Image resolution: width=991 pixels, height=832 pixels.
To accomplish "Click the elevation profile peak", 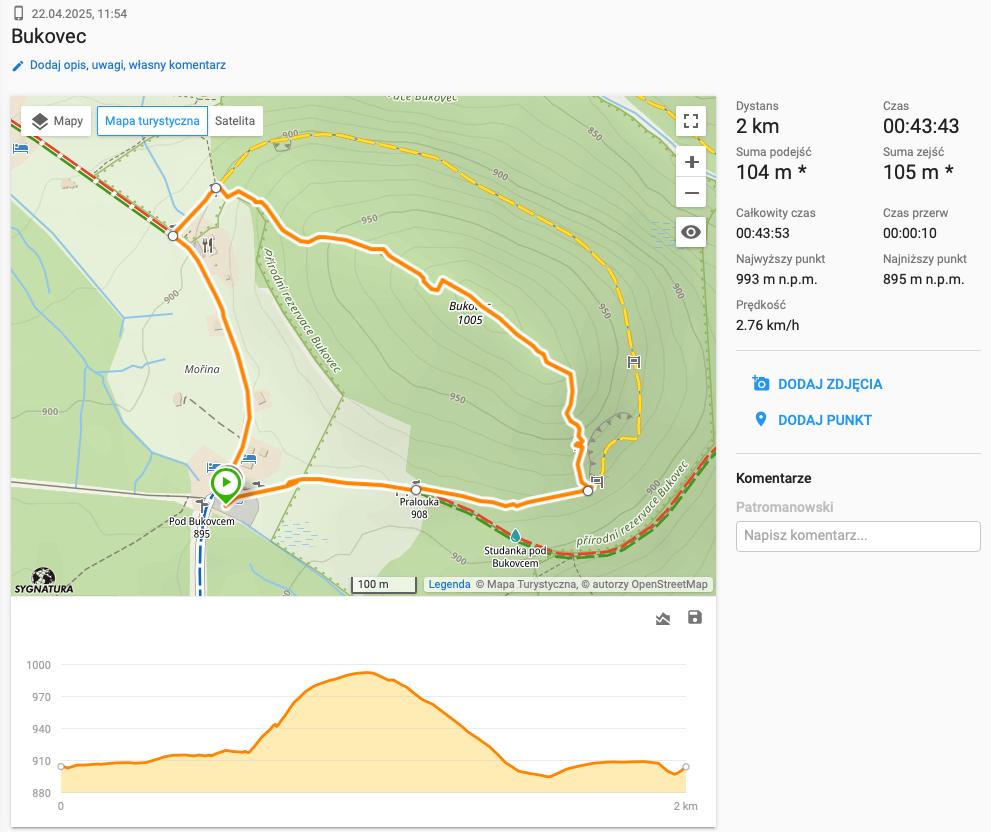I will [x=368, y=673].
